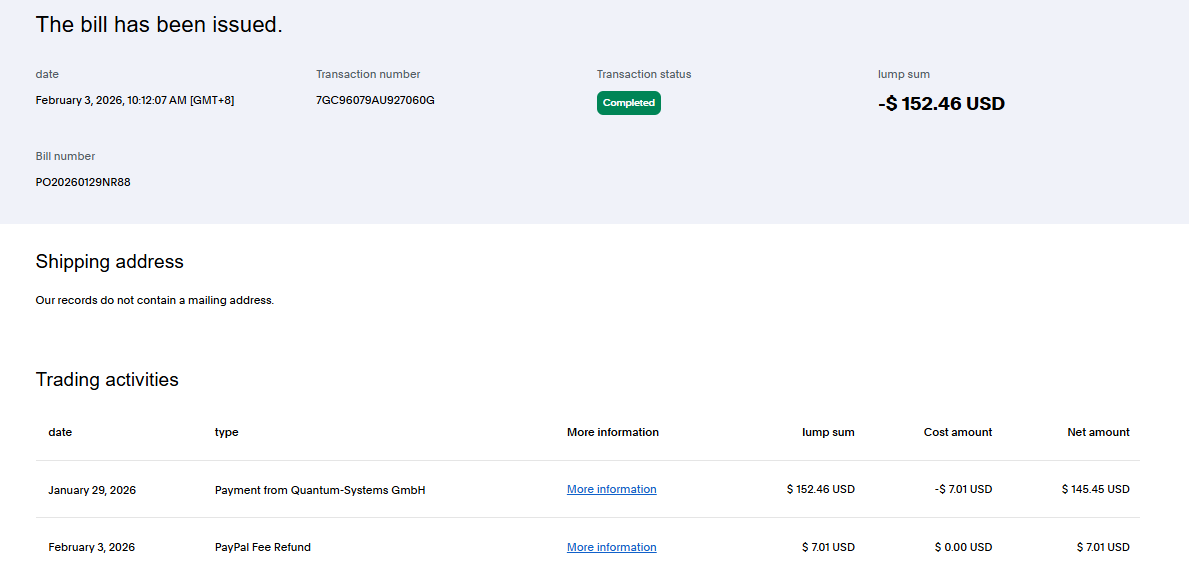The image size is (1189, 570).
Task: Click the -$152.46 USD total amount
Action: click(941, 103)
